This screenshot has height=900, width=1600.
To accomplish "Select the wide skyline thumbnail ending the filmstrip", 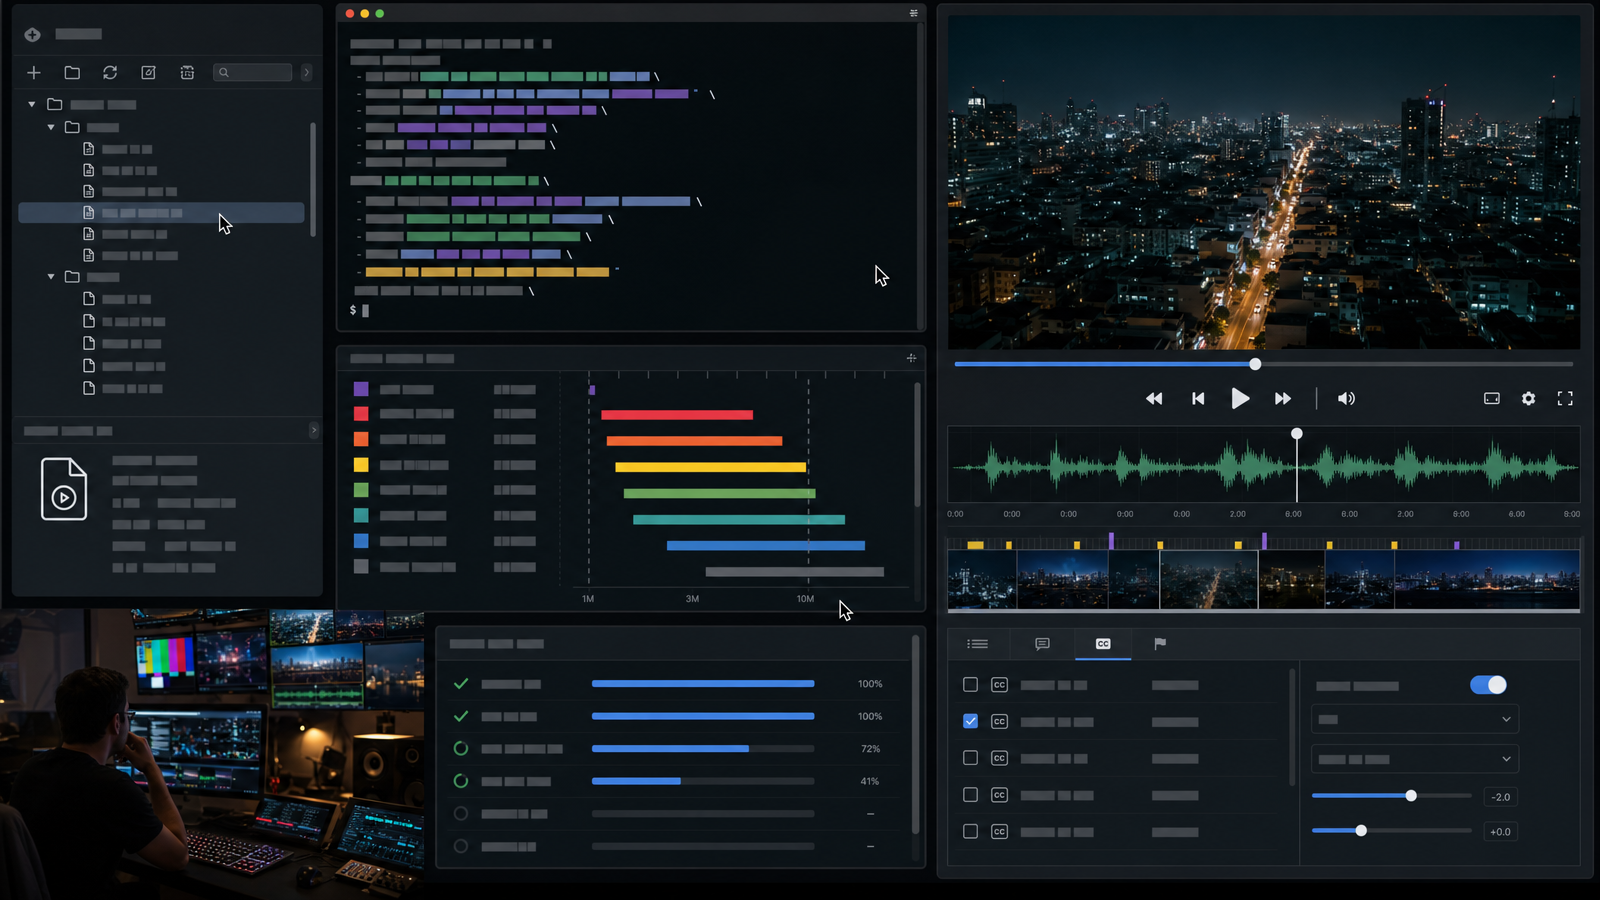I will (x=1487, y=580).
